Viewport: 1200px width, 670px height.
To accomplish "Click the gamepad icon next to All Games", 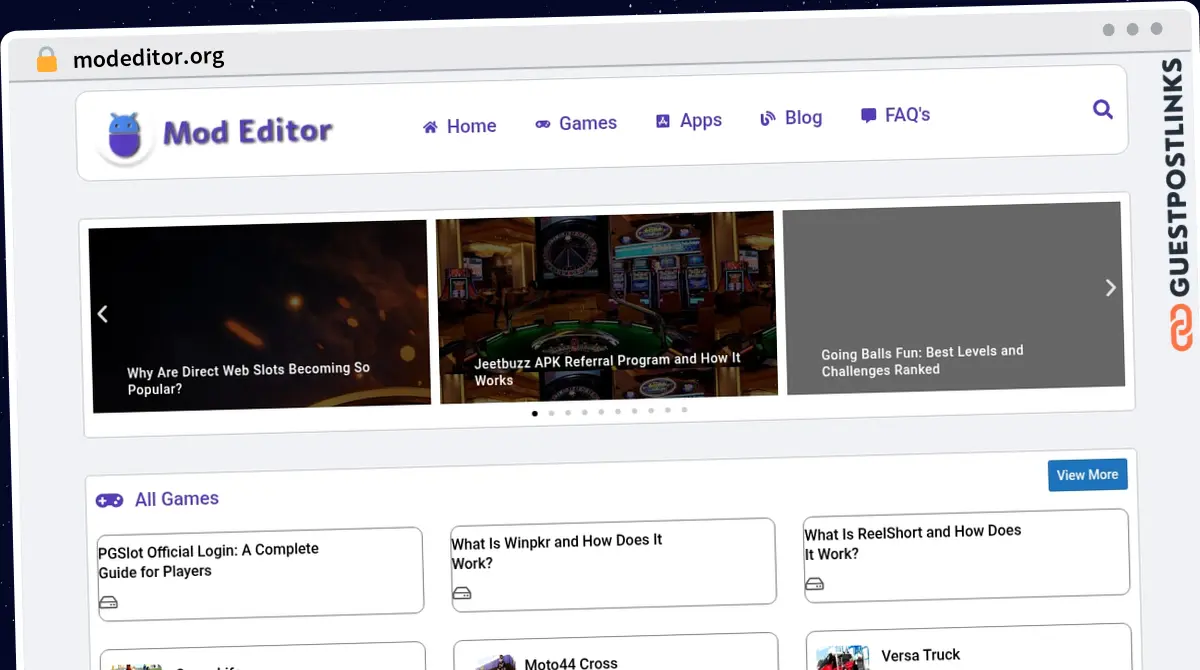I will pos(109,500).
